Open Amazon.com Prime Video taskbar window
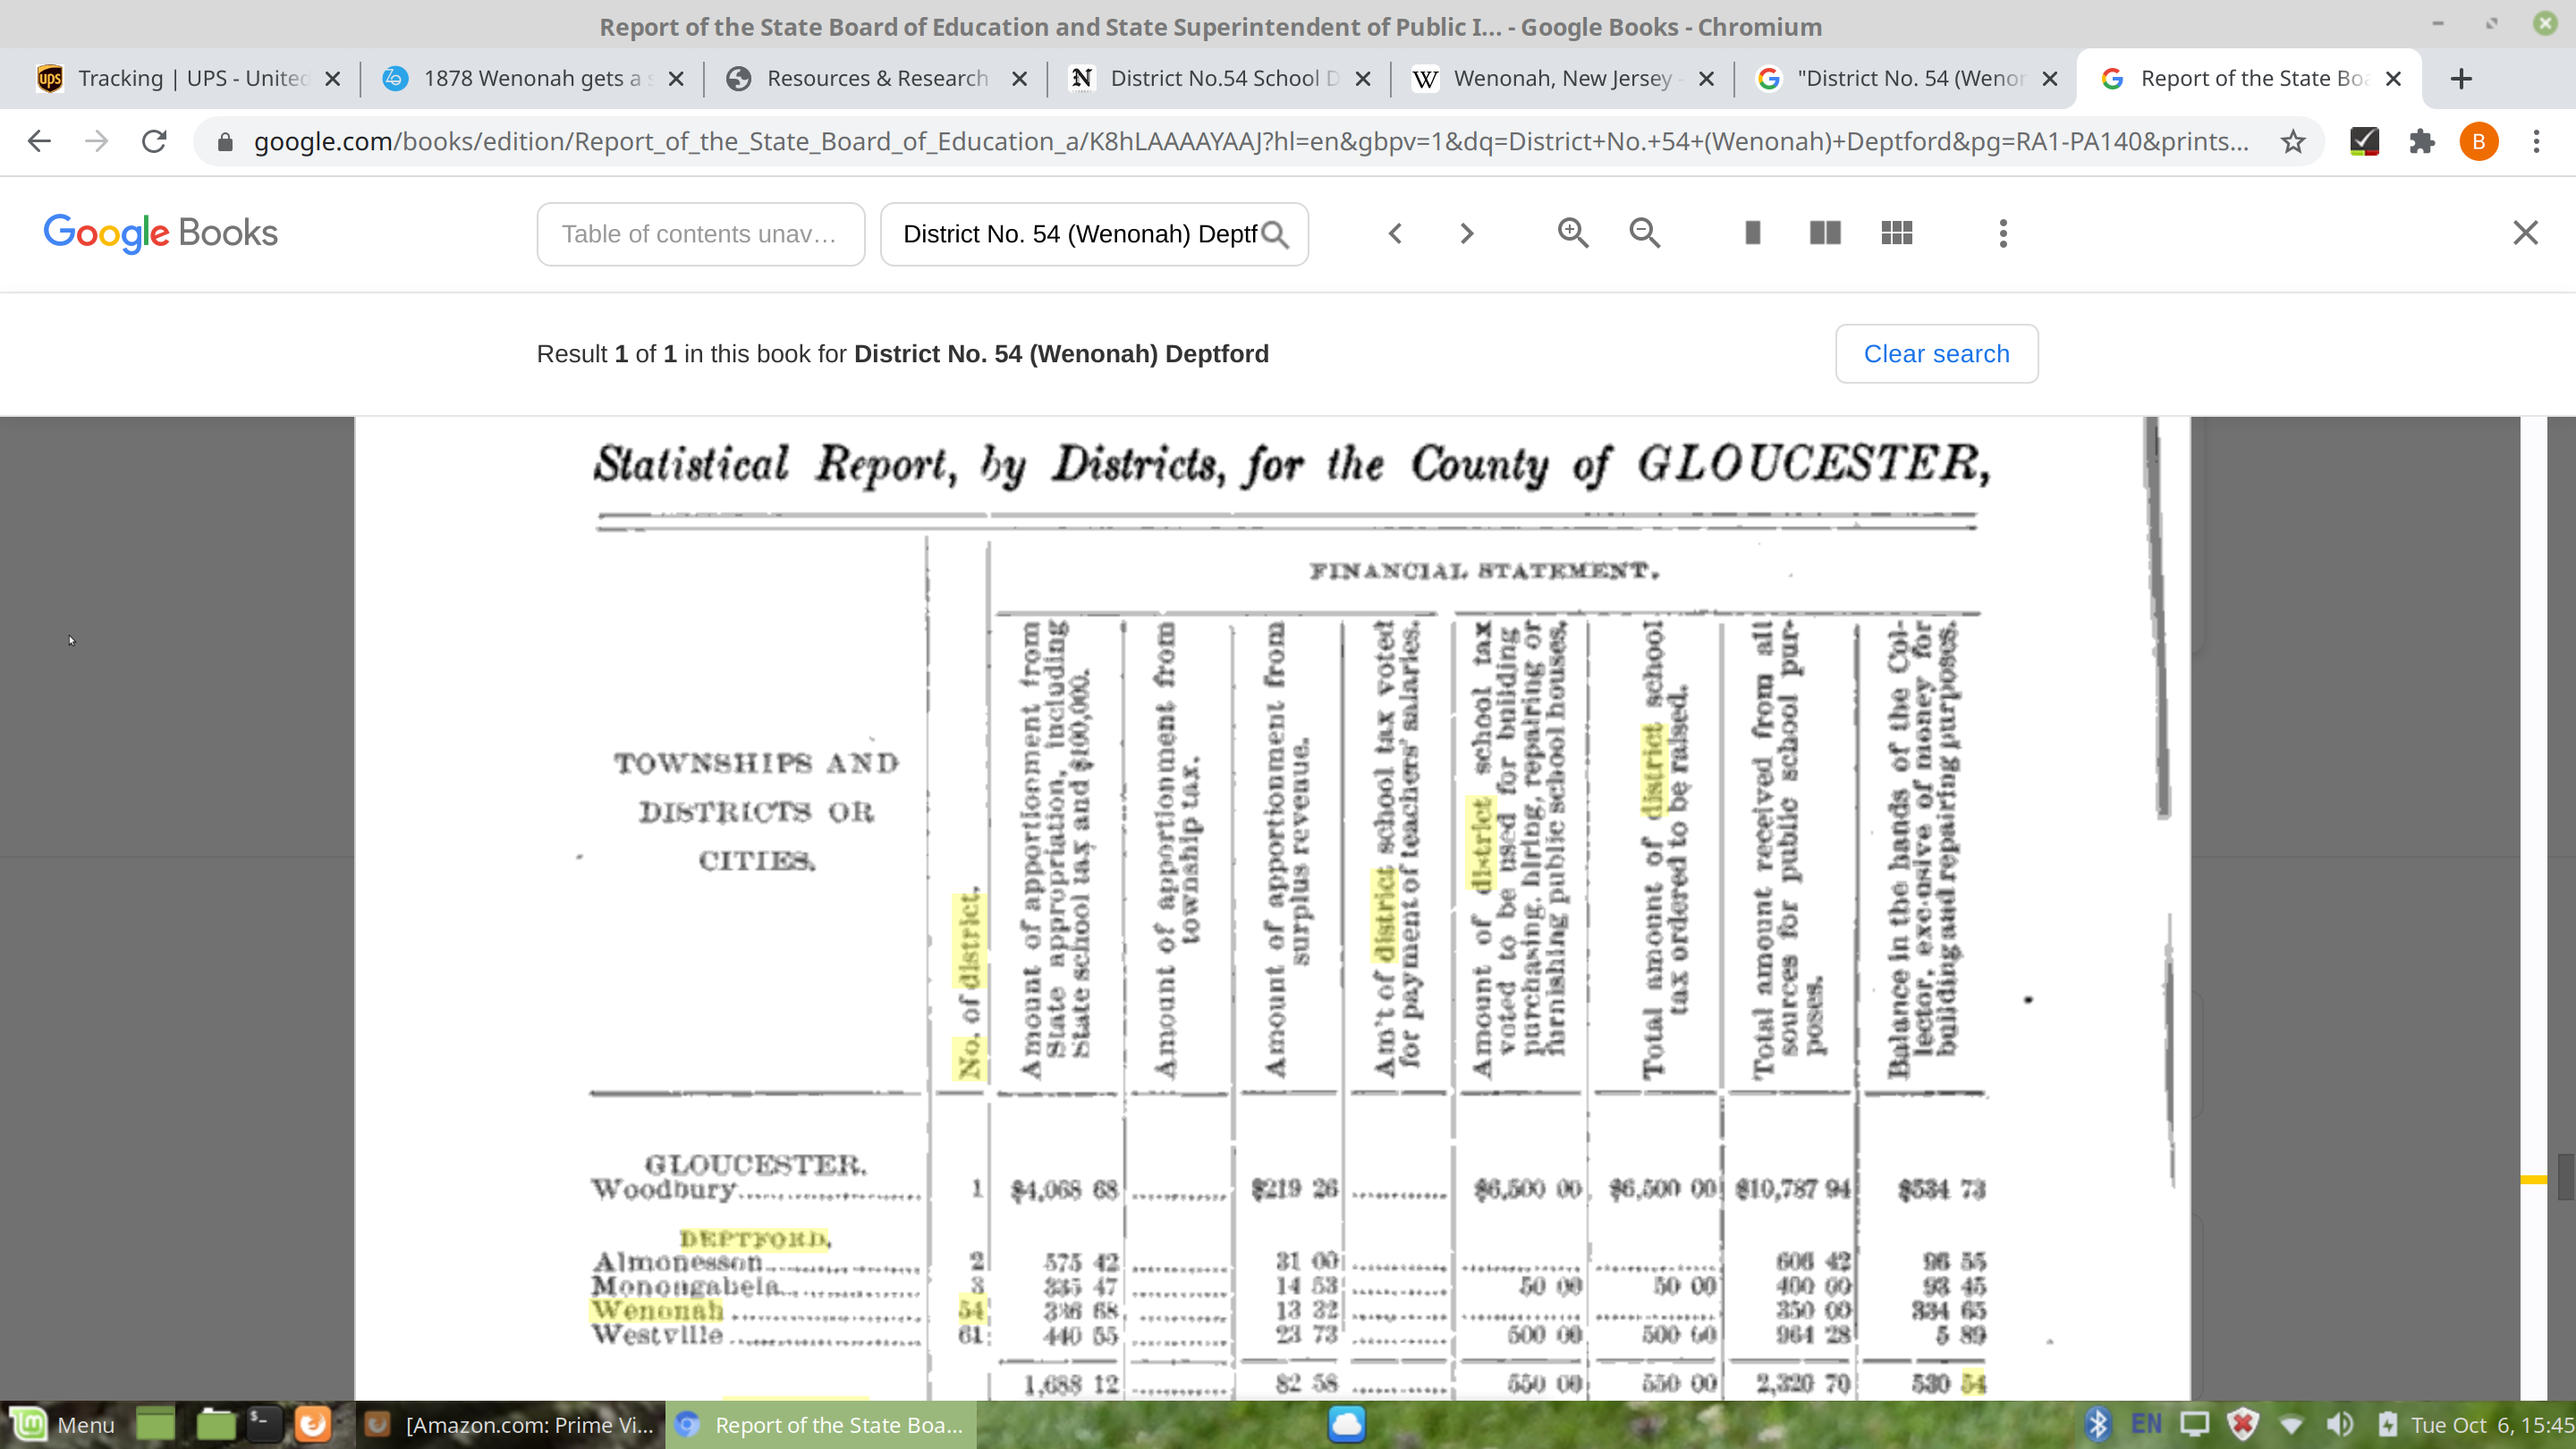The width and height of the screenshot is (2576, 1449). 510,1424
